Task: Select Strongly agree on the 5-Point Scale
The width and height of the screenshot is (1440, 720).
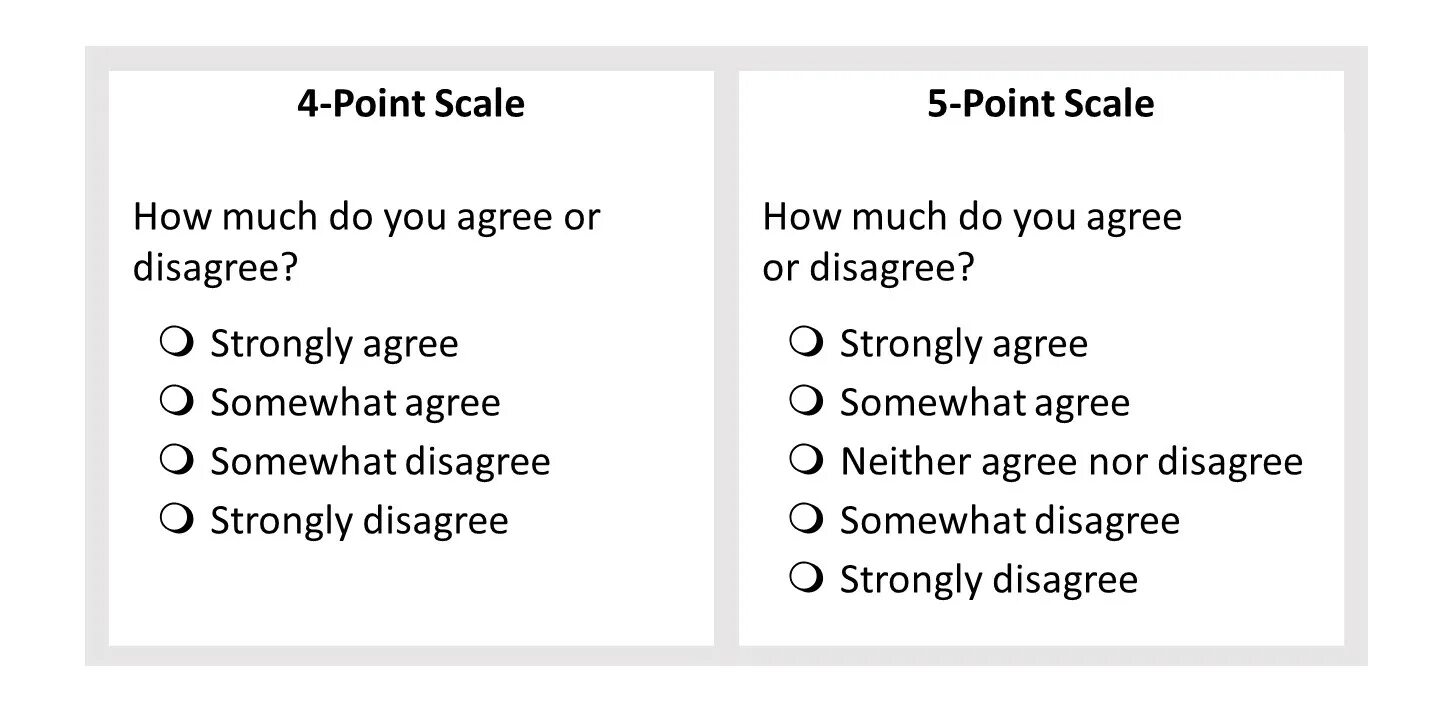Action: tap(806, 342)
